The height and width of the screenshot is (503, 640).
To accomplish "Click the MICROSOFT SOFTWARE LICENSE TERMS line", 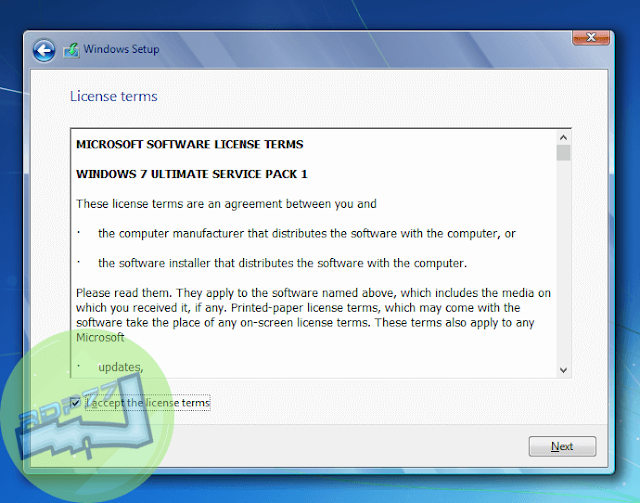I will click(190, 145).
